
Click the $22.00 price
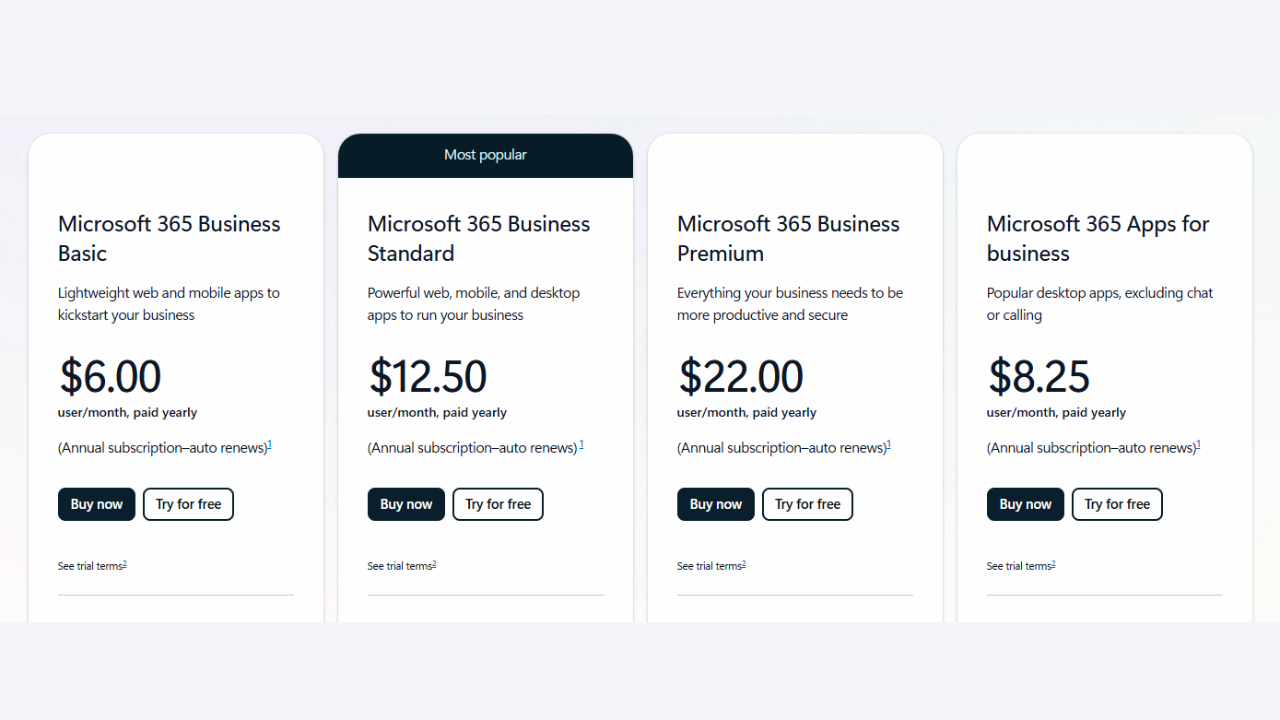point(741,376)
